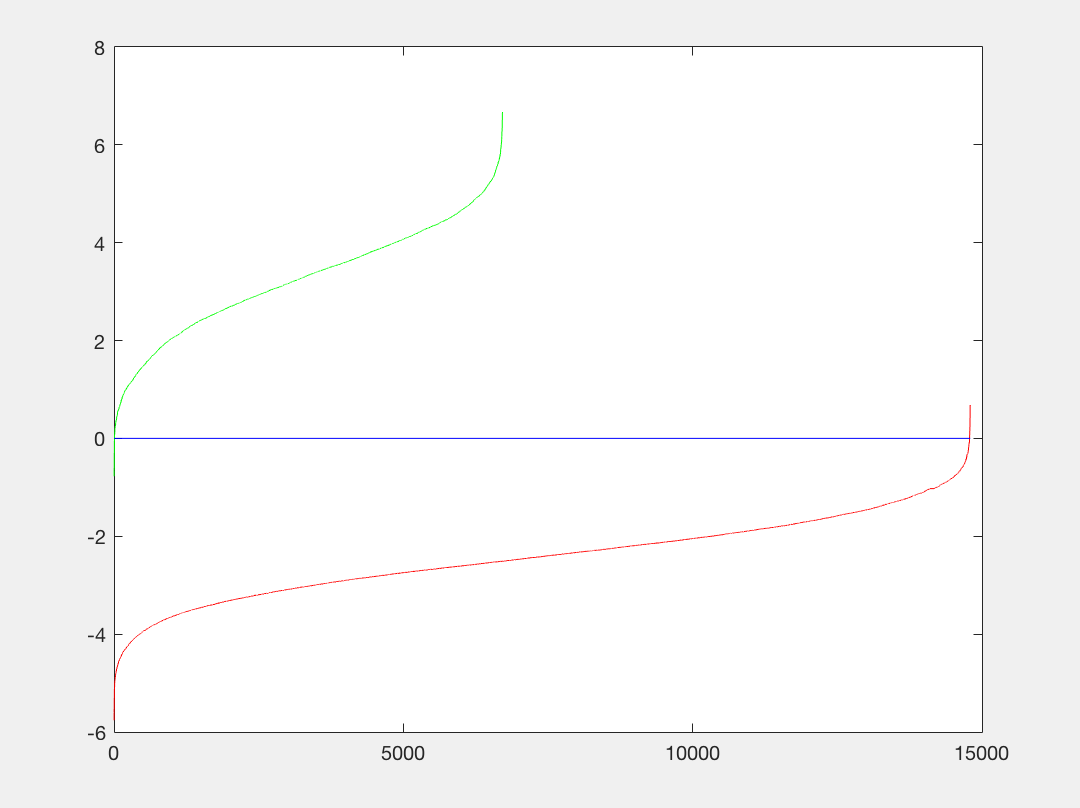Click the x-axis tick label 0
The height and width of the screenshot is (808, 1080).
point(114,751)
